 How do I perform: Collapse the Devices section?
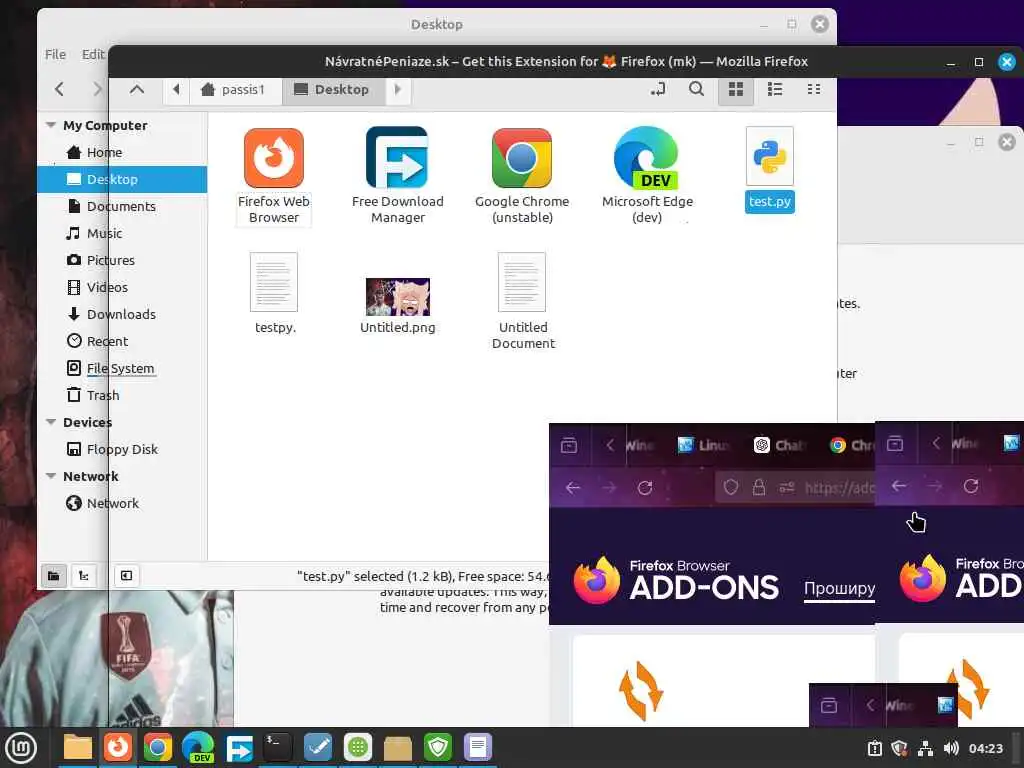[x=51, y=422]
